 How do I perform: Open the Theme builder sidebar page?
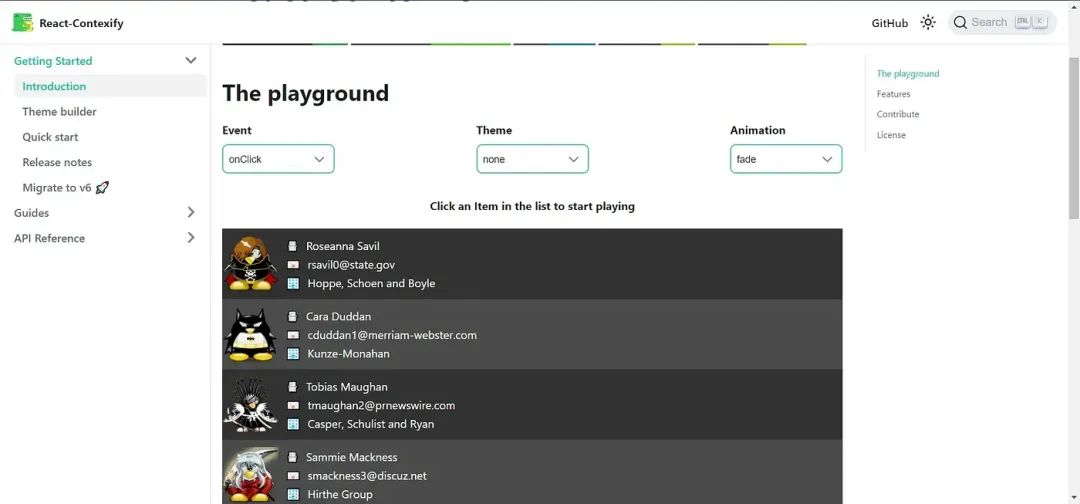tap(60, 112)
